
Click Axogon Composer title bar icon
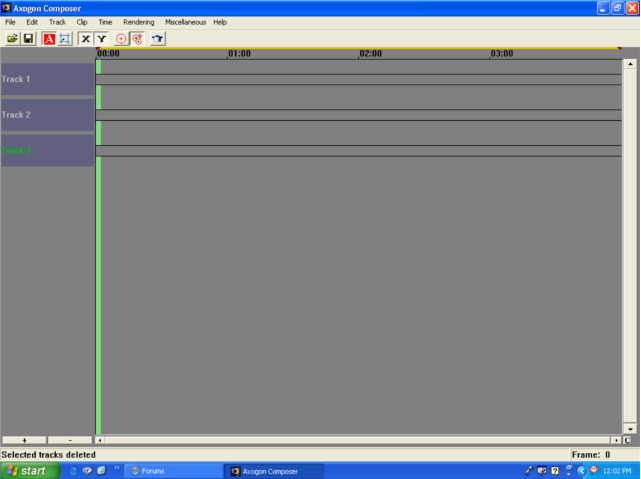[x=6, y=8]
